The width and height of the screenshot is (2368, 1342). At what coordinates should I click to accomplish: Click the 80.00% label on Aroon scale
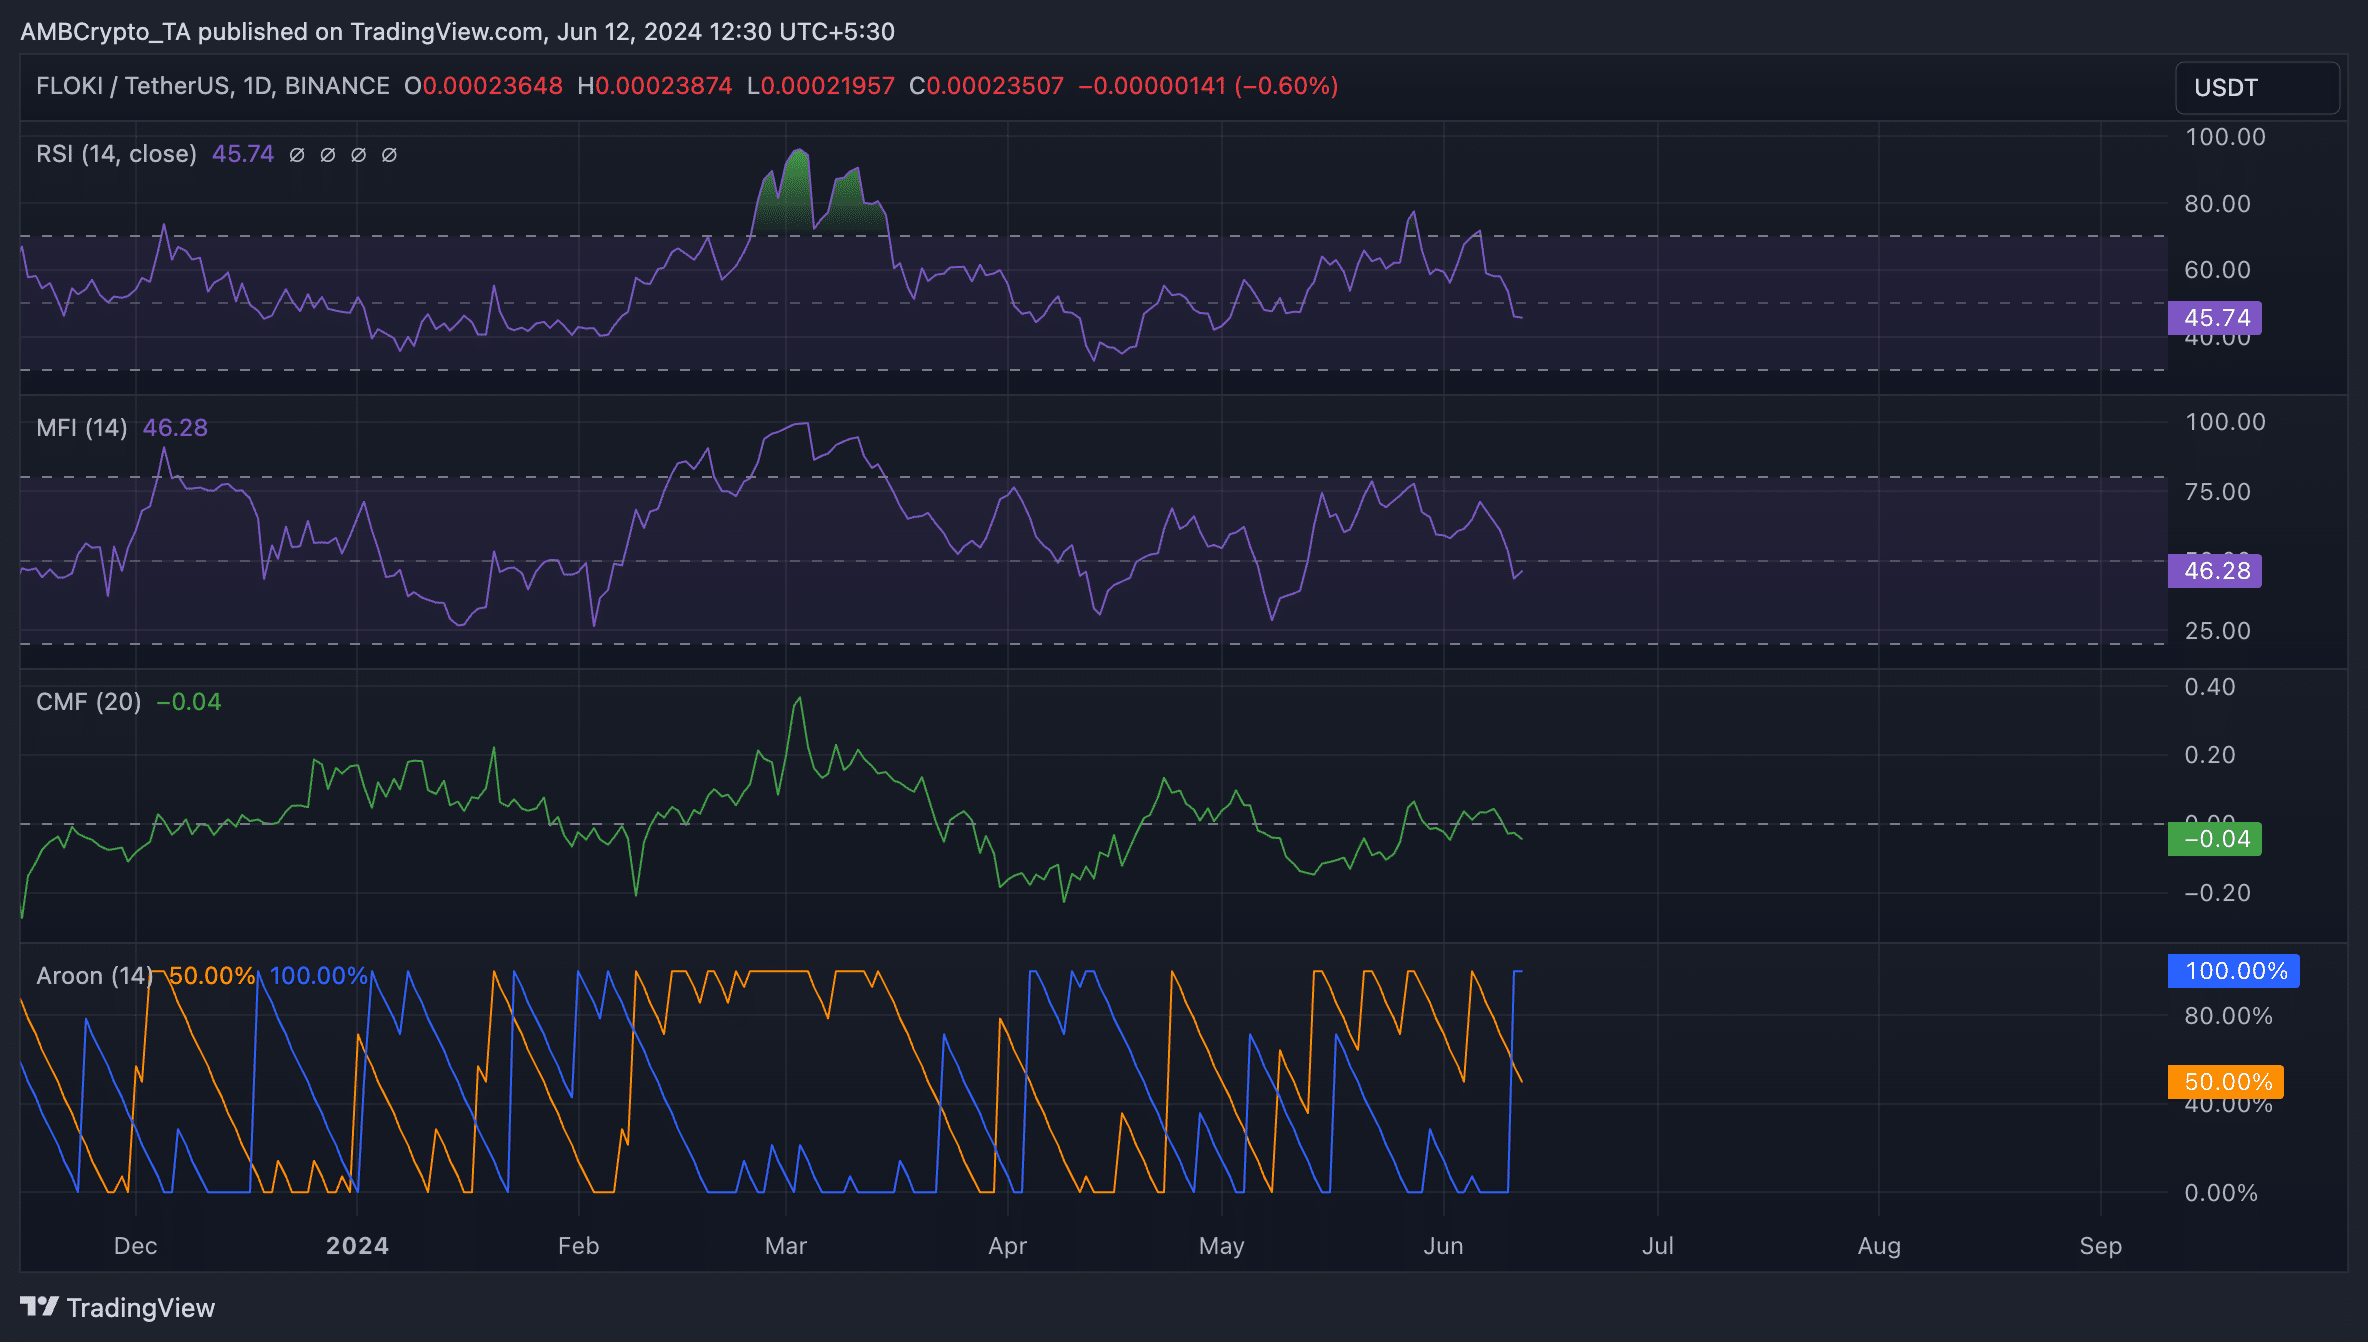[2228, 1016]
